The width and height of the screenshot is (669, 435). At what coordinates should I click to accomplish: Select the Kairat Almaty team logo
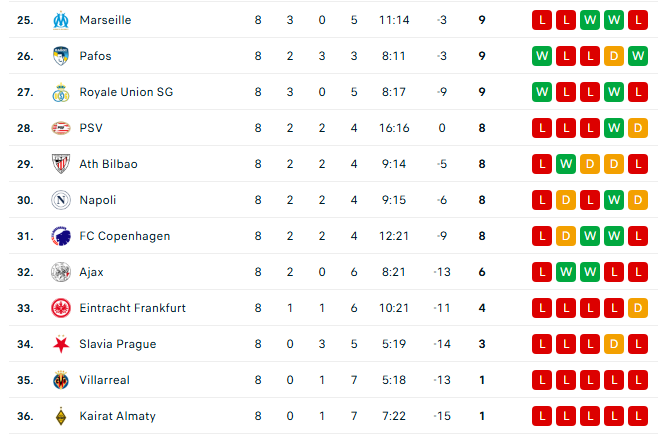(x=59, y=416)
